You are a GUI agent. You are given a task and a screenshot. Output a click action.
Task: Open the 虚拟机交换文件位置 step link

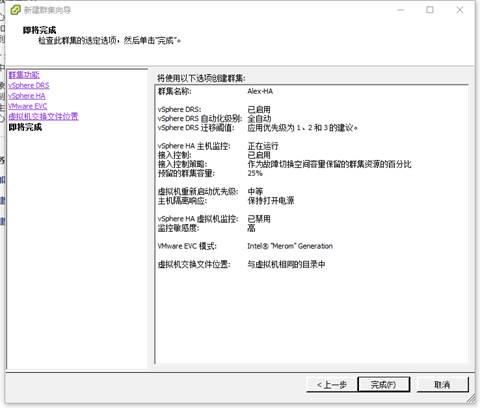click(x=43, y=117)
